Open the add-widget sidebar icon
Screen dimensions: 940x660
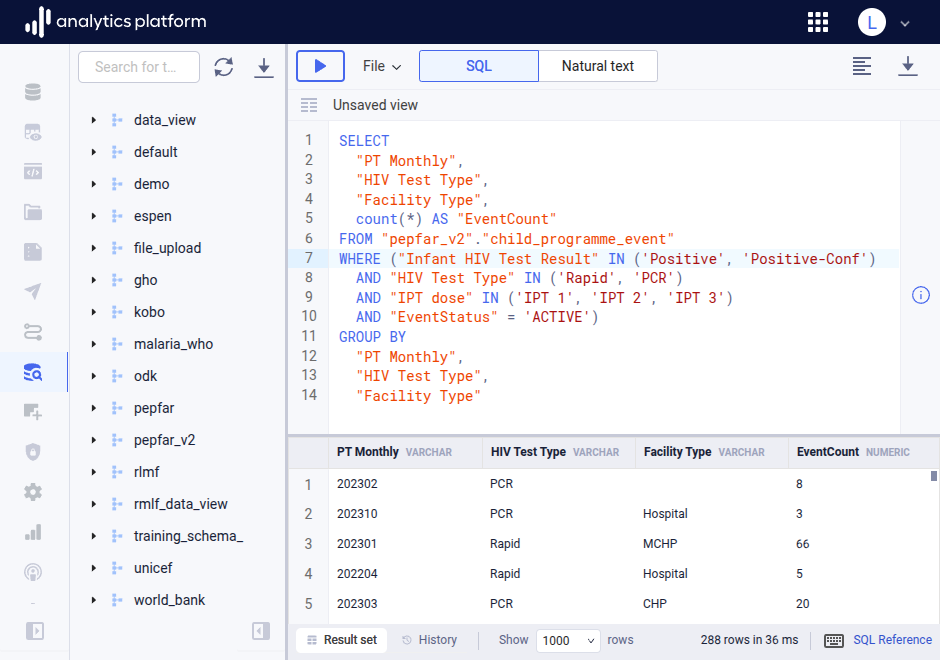pyautogui.click(x=33, y=412)
